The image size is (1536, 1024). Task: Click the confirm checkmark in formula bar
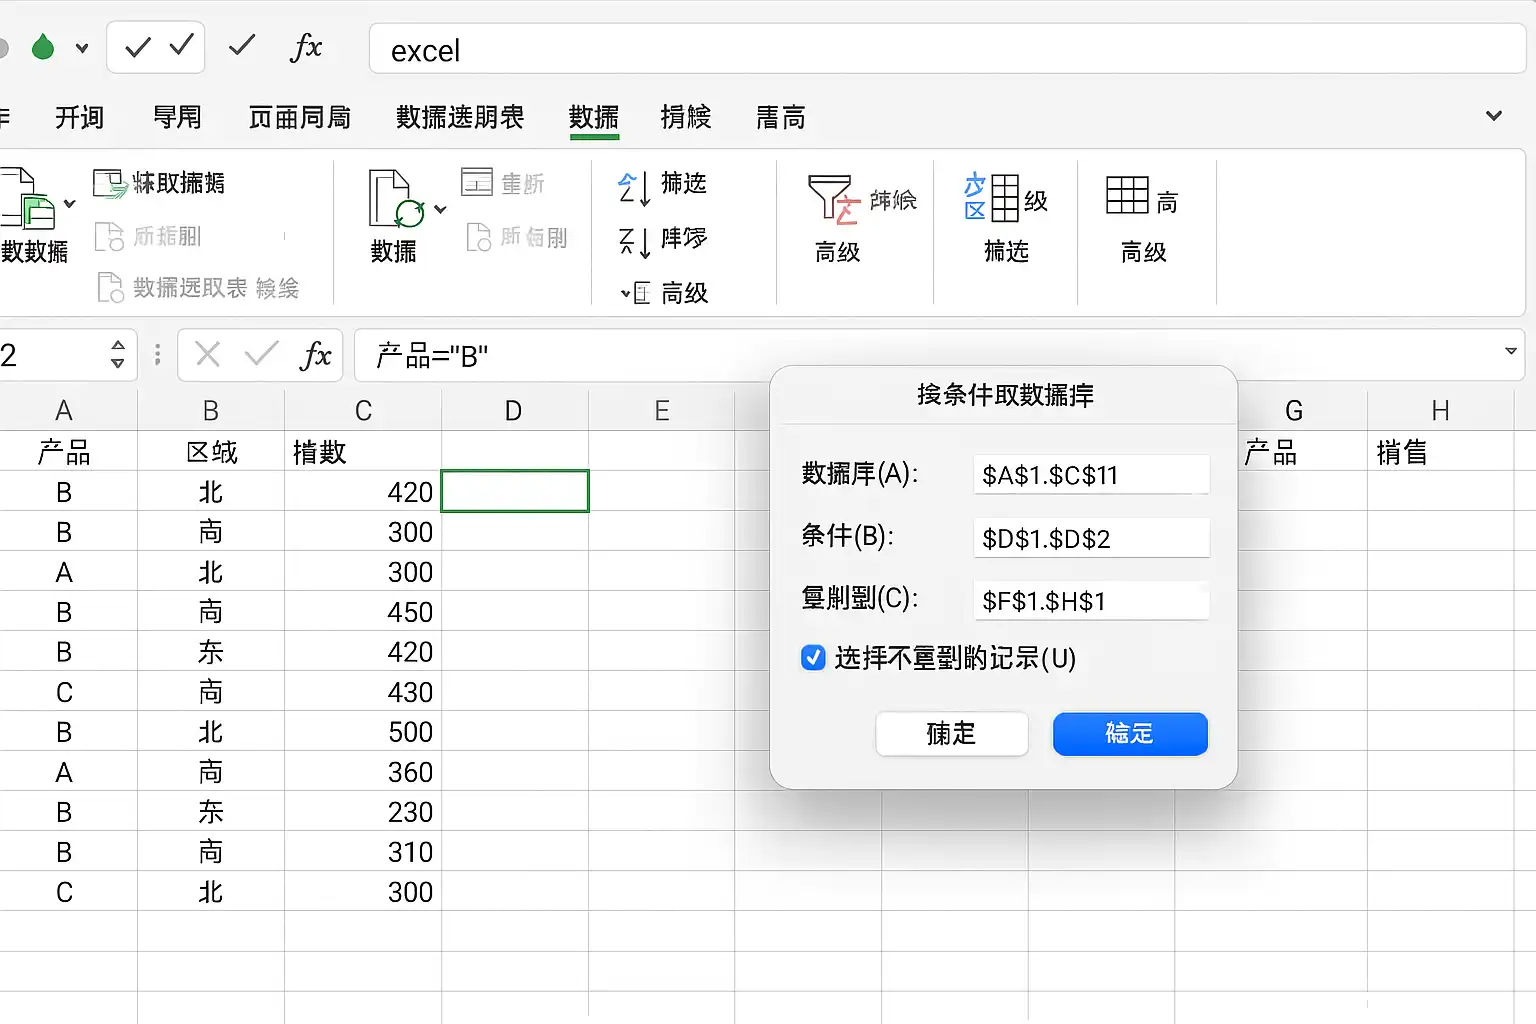point(262,354)
